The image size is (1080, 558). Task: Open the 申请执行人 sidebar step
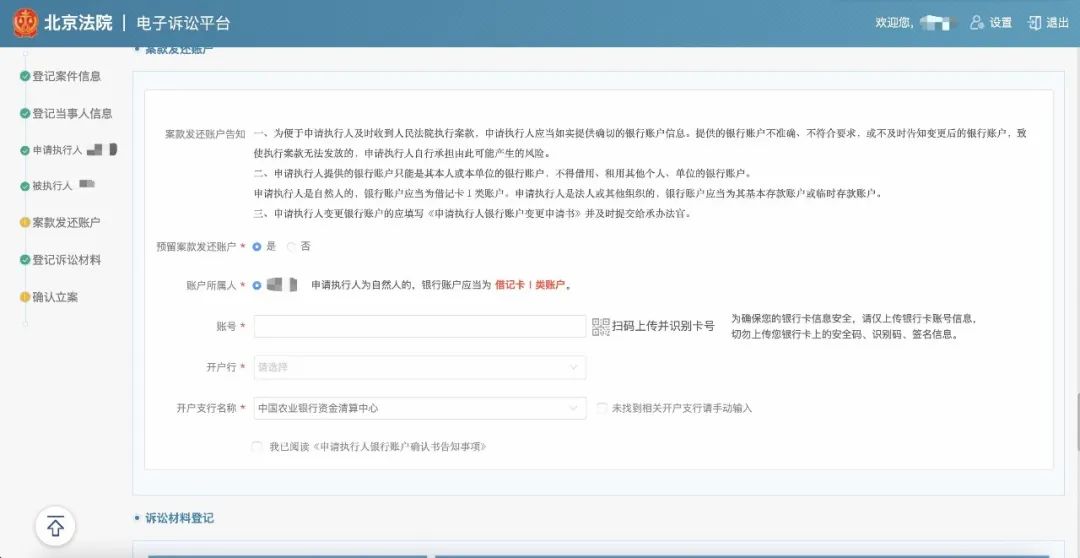(x=57, y=150)
